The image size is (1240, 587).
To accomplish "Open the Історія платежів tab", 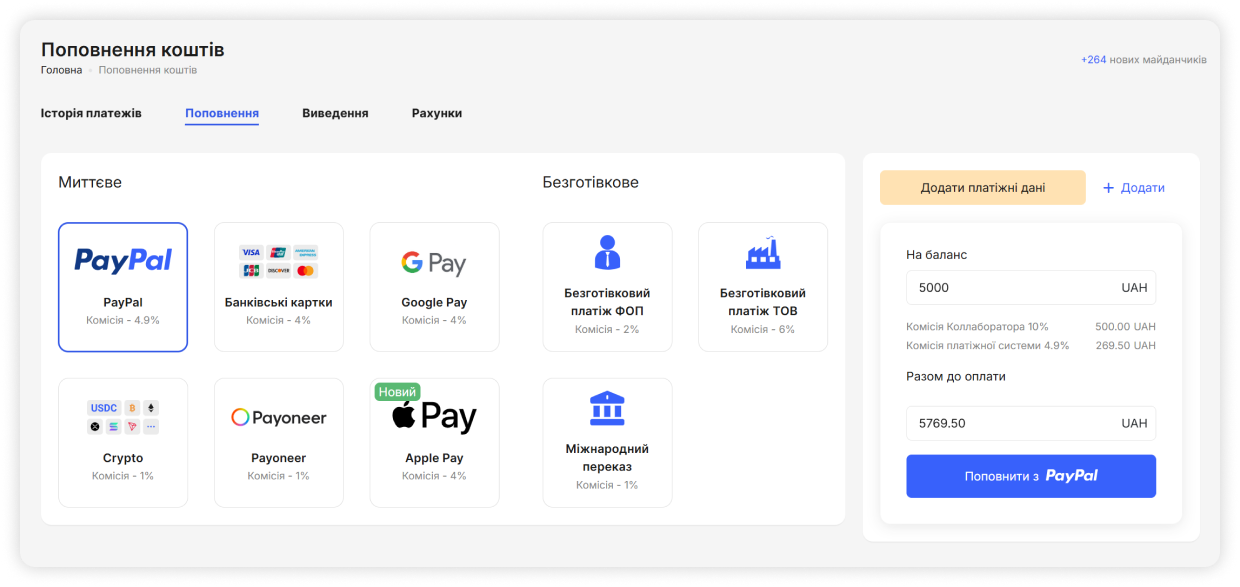I will point(91,113).
